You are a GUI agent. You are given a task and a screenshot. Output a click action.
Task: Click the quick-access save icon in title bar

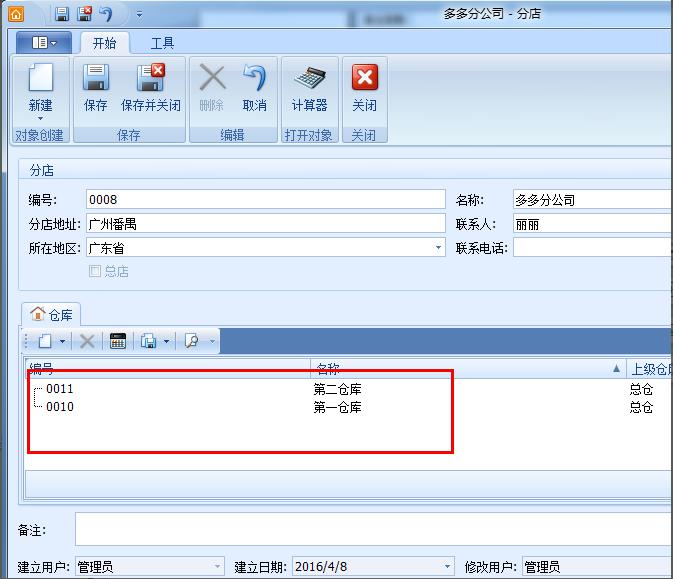coord(62,14)
